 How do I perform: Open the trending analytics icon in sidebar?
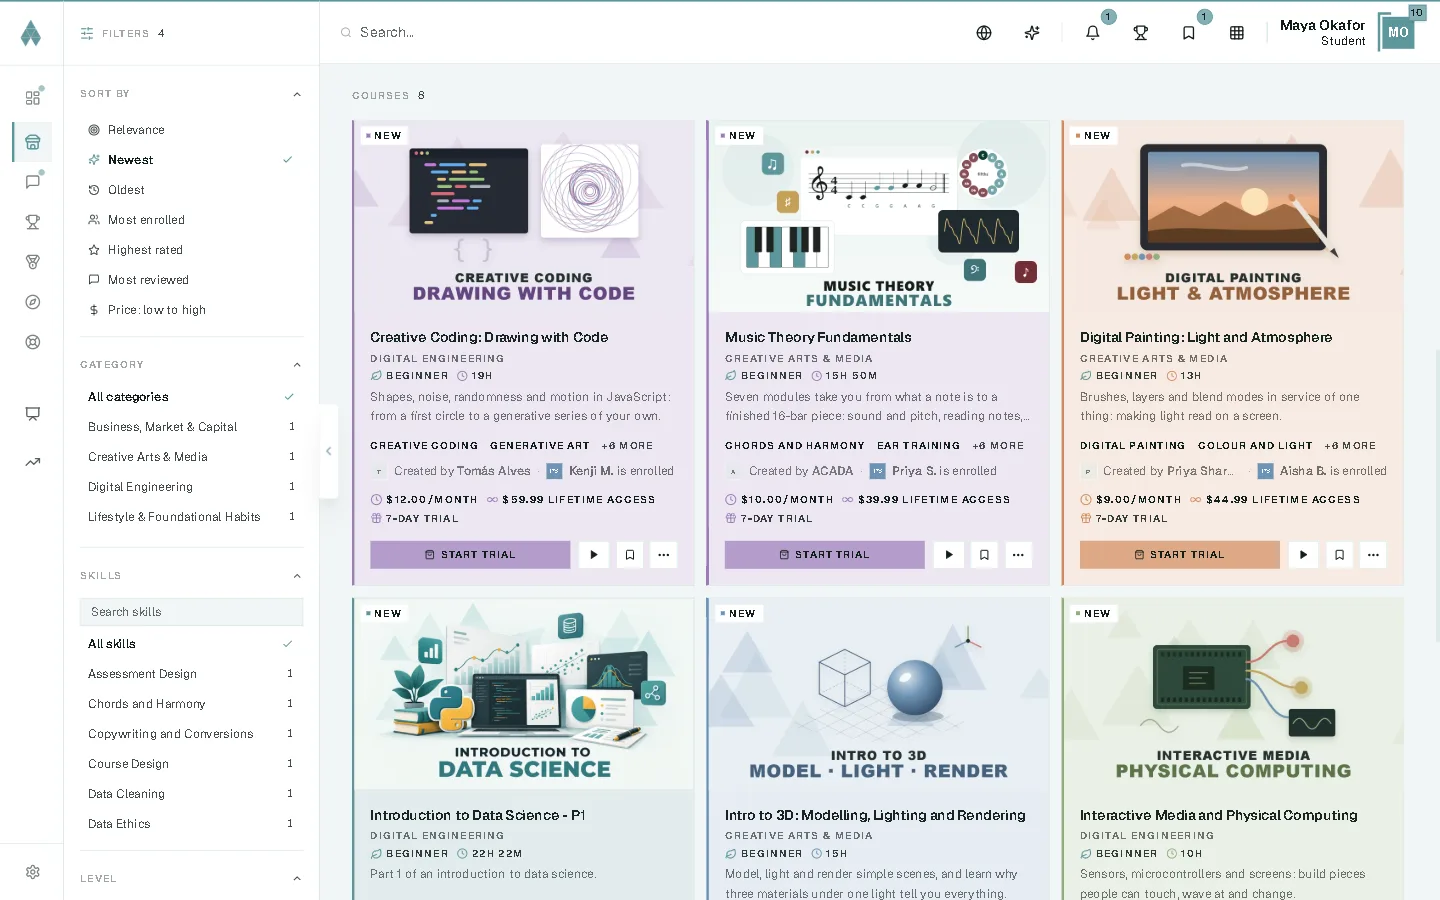coord(33,462)
